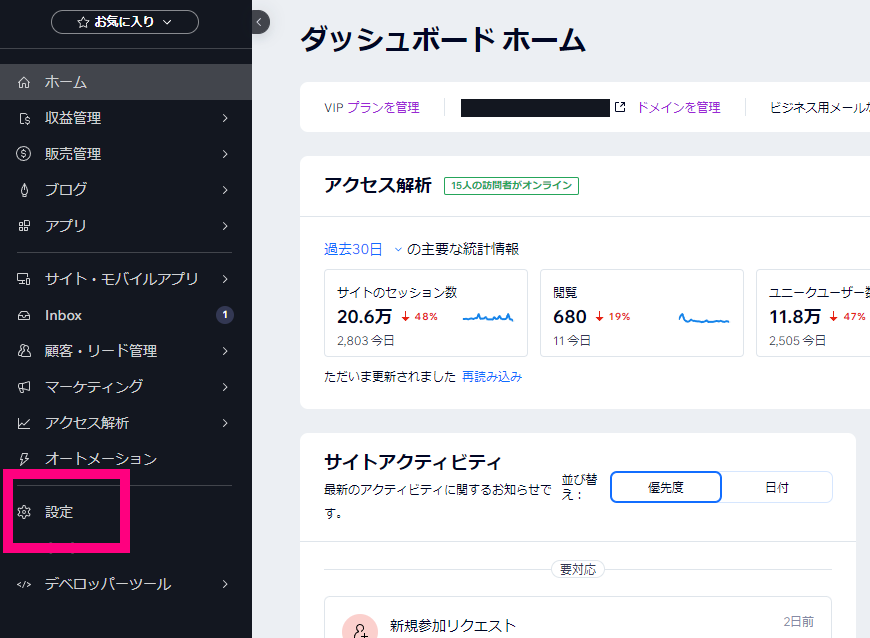The height and width of the screenshot is (638, 870).
Task: Click the 顧客・リード管理 people icon
Action: click(24, 351)
